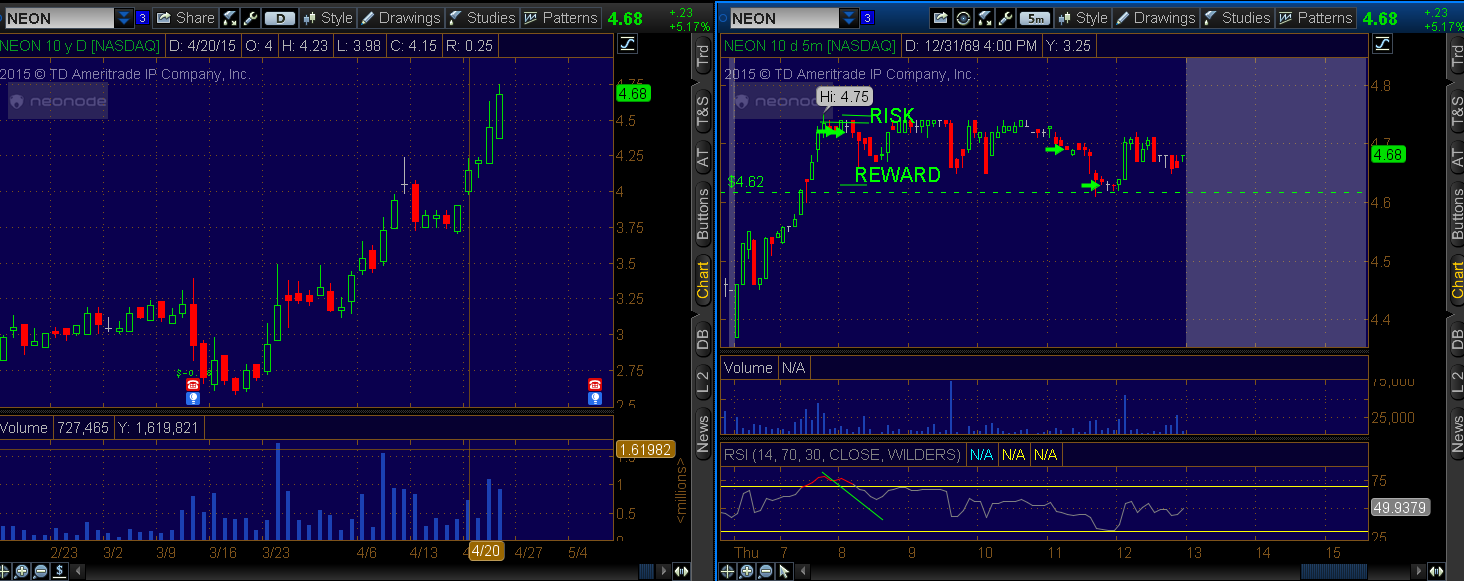Click pan crosshair icon below right chart
The width and height of the screenshot is (1464, 581).
click(x=729, y=571)
